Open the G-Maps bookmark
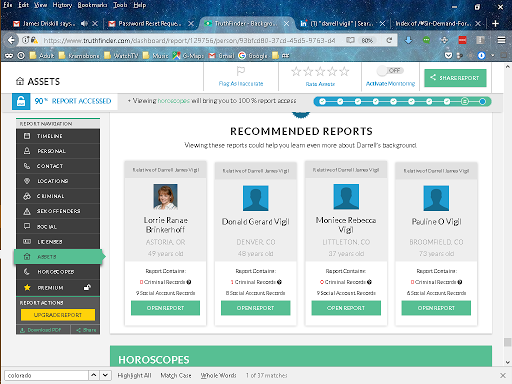This screenshot has width=512, height=384. pyautogui.click(x=188, y=56)
